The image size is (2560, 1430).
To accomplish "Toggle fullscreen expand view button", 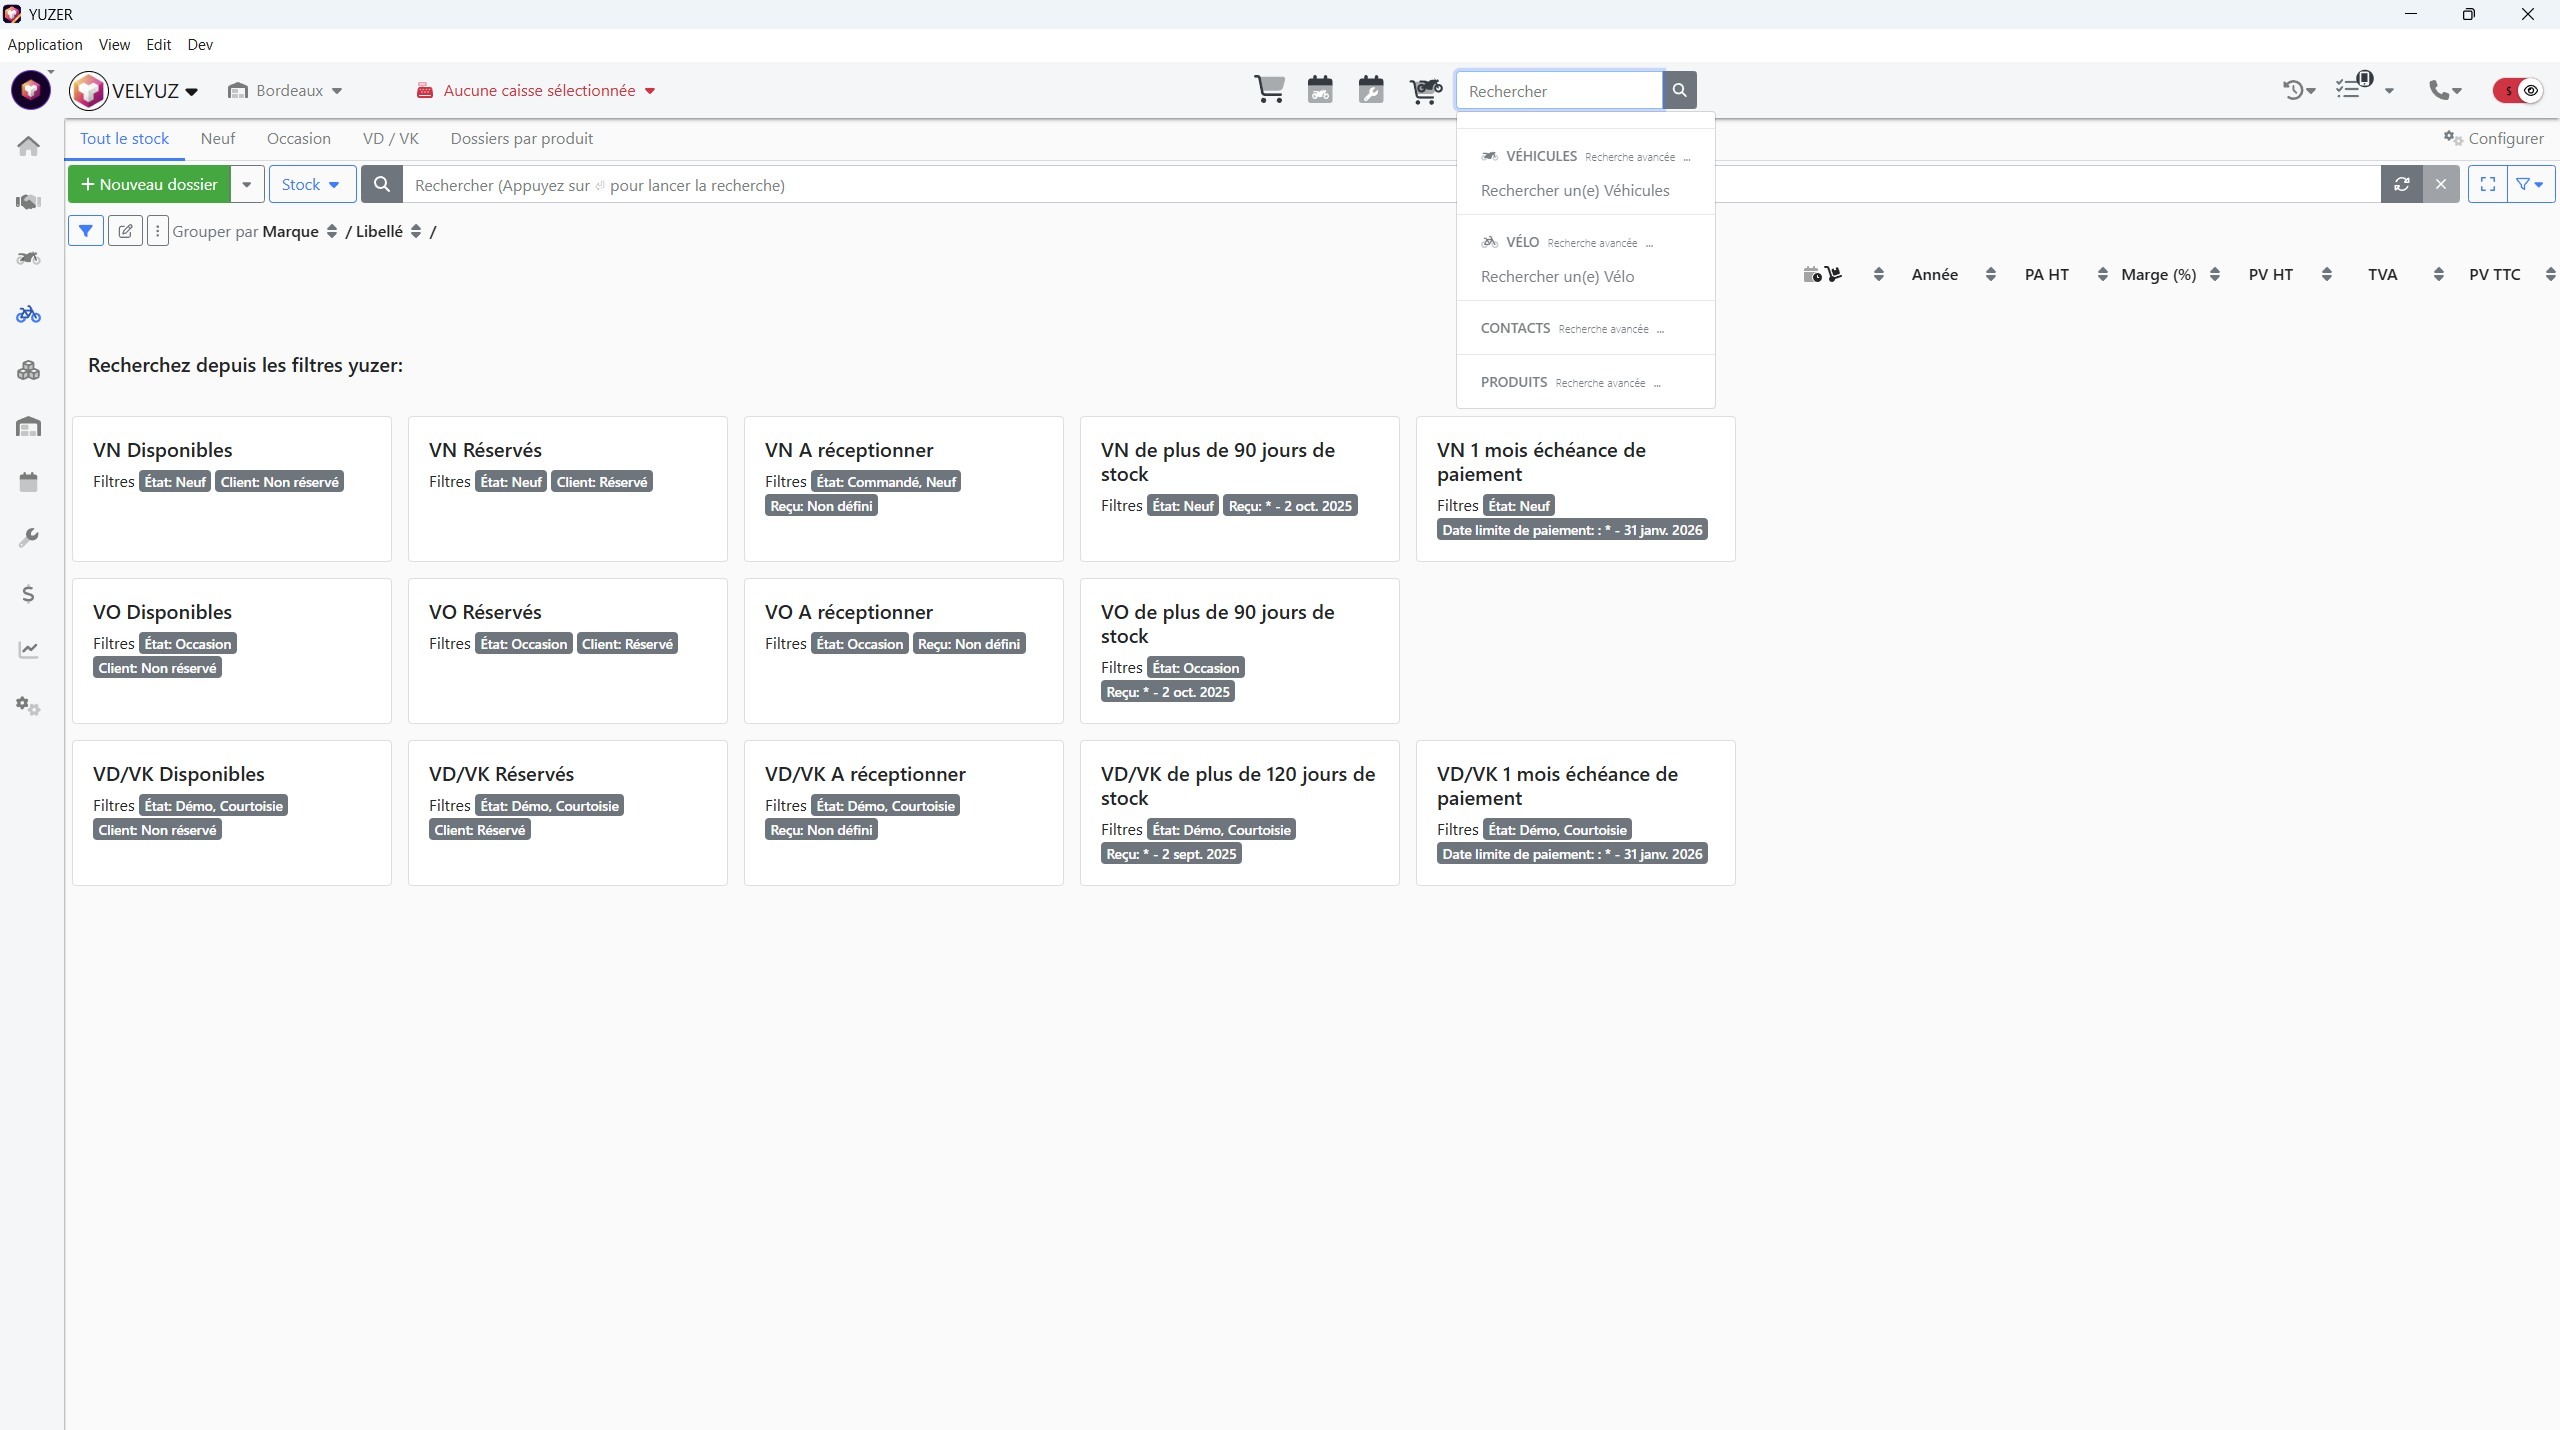I will pyautogui.click(x=2487, y=184).
